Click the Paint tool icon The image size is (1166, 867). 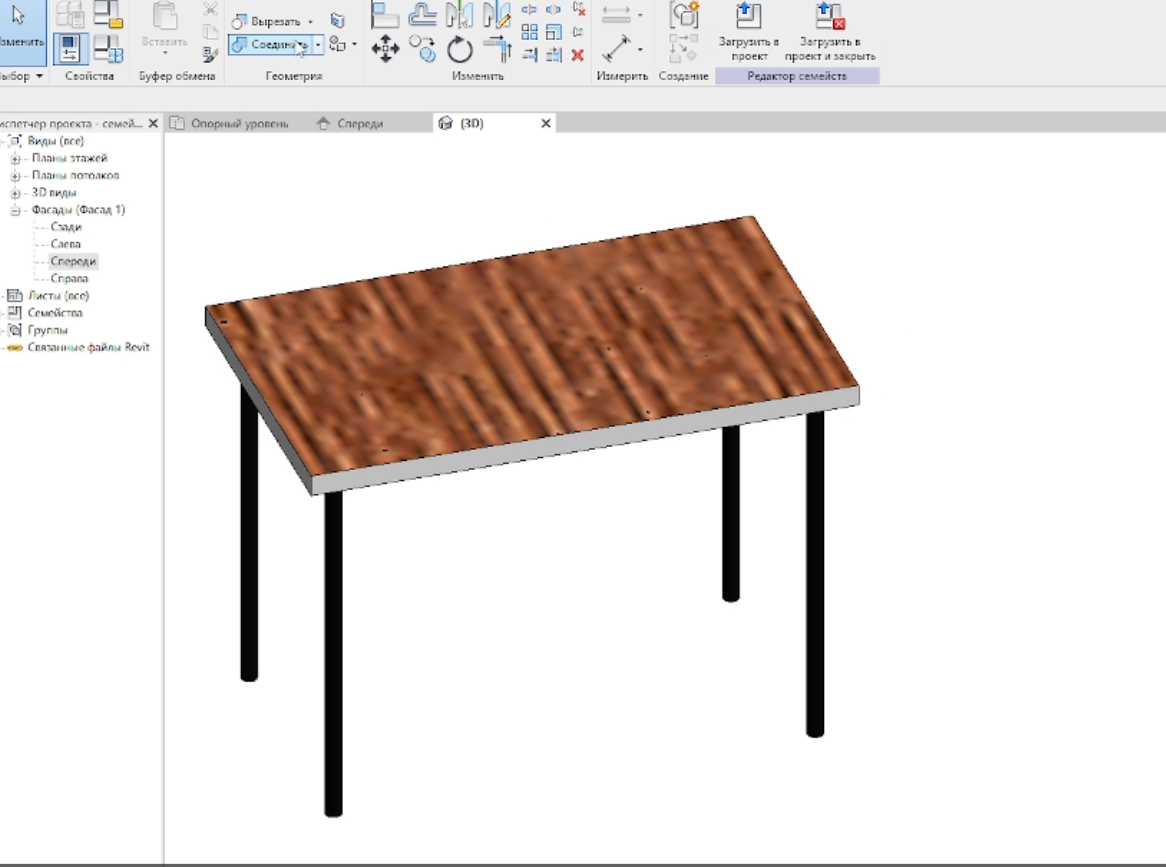338,20
